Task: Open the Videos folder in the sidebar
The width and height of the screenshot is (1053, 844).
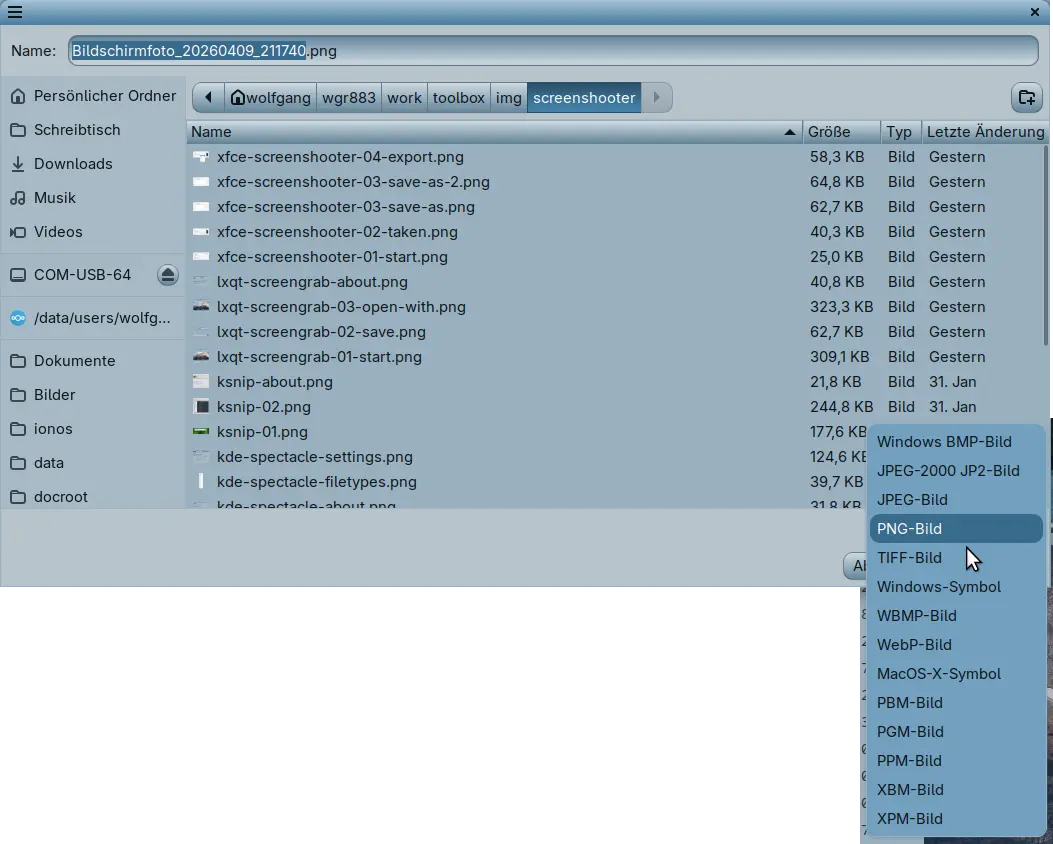Action: (x=93, y=232)
